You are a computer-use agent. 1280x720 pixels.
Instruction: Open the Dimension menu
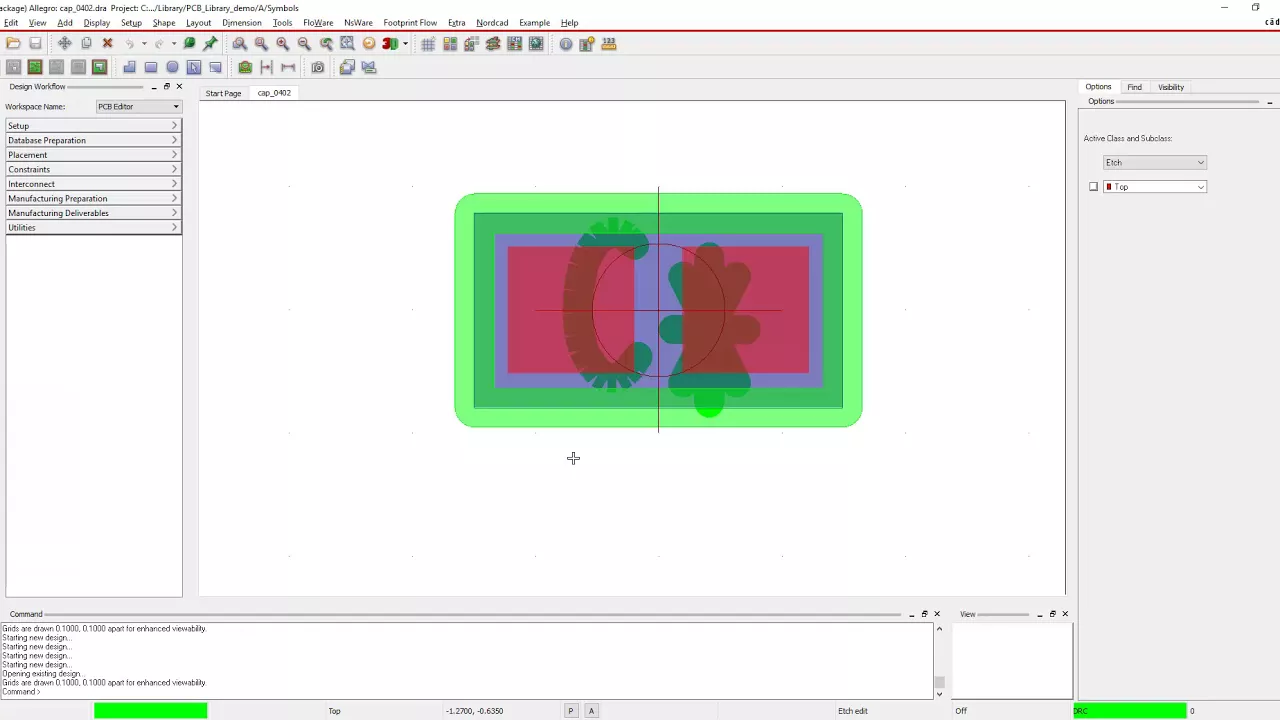(x=242, y=22)
